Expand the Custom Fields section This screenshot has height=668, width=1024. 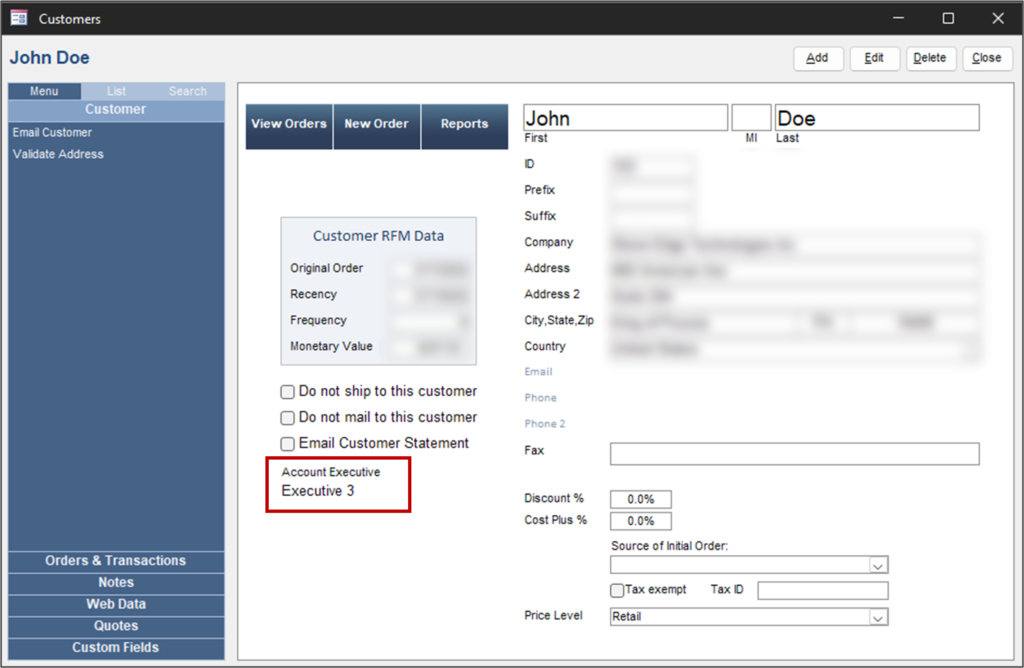(116, 648)
